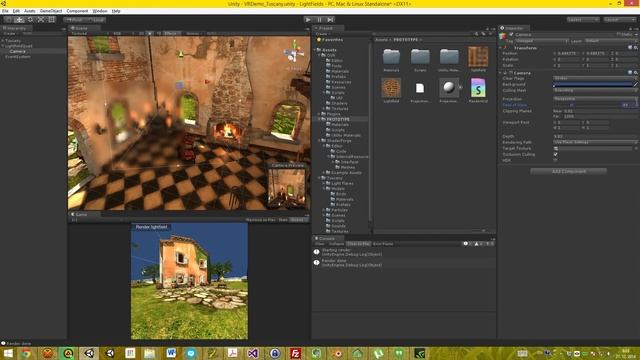Clear the Console log

pos(319,244)
